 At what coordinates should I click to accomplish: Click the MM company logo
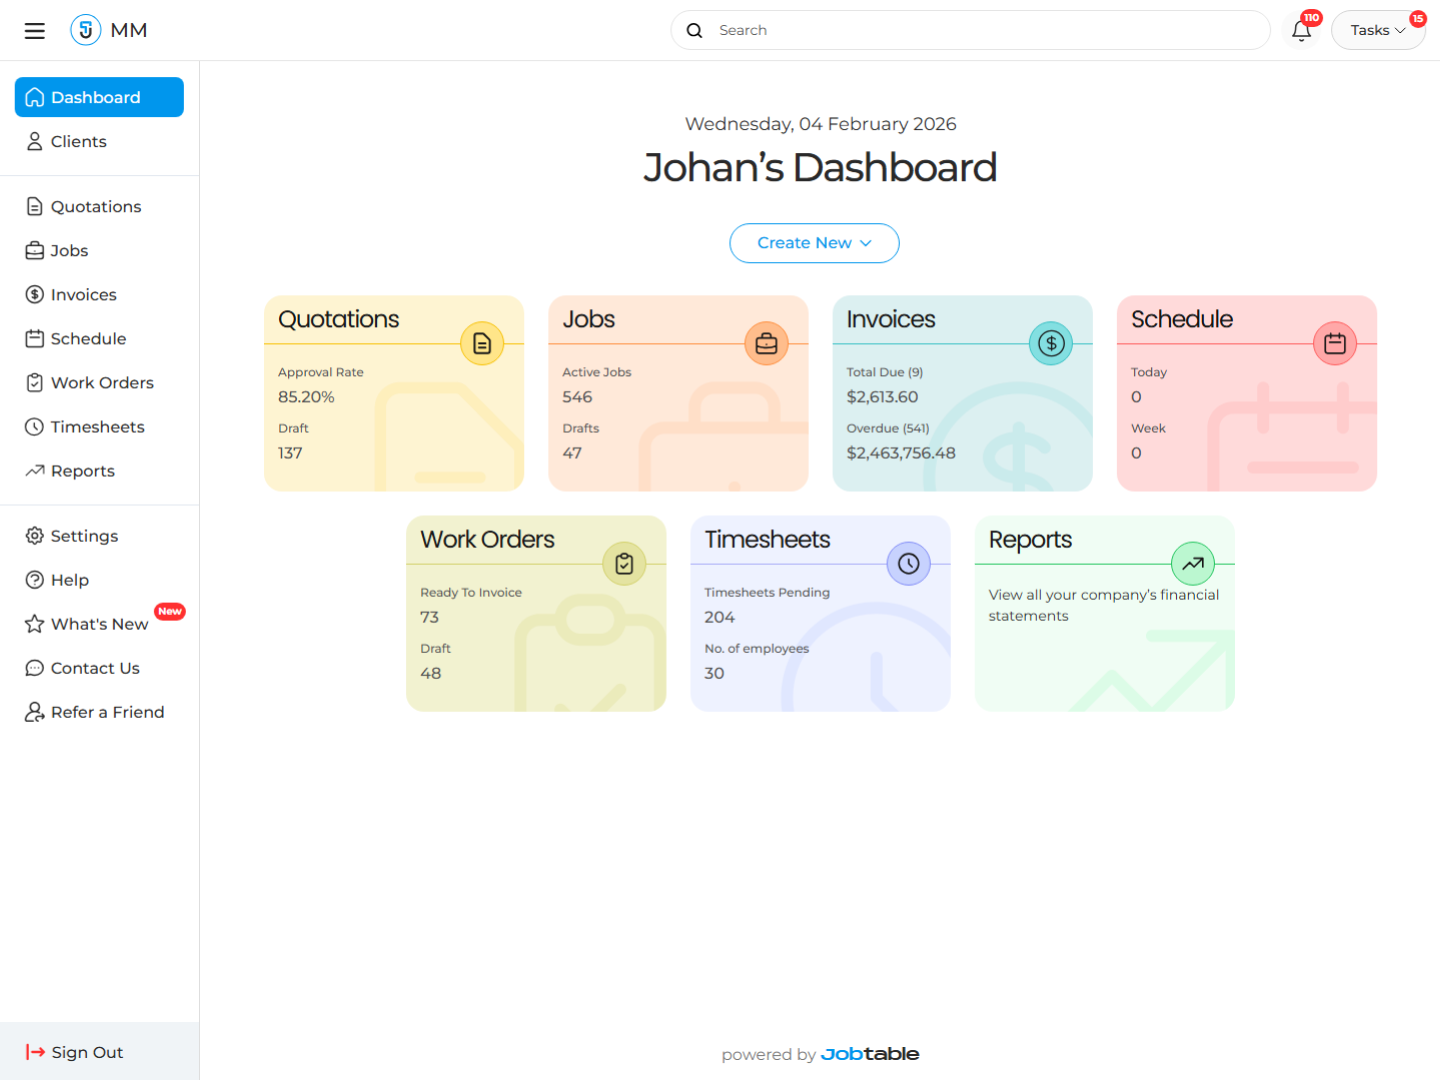click(86, 30)
